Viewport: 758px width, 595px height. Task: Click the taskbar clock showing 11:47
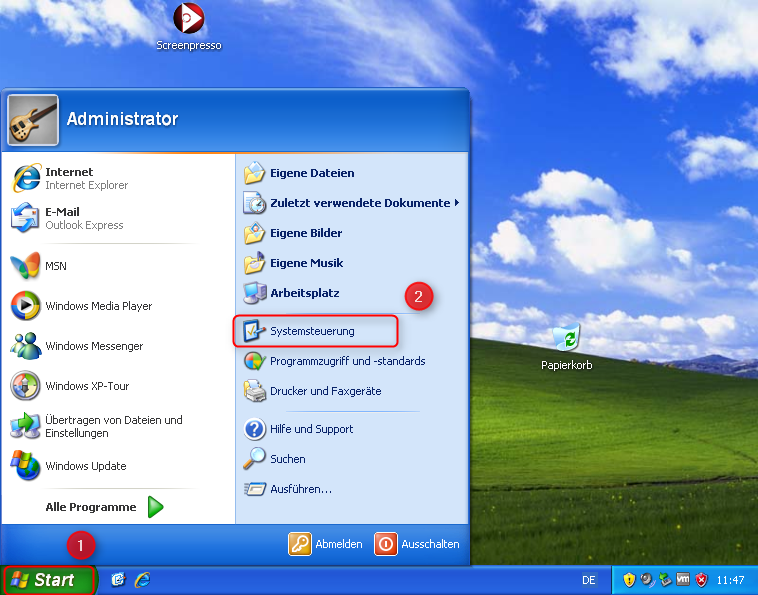click(730, 580)
